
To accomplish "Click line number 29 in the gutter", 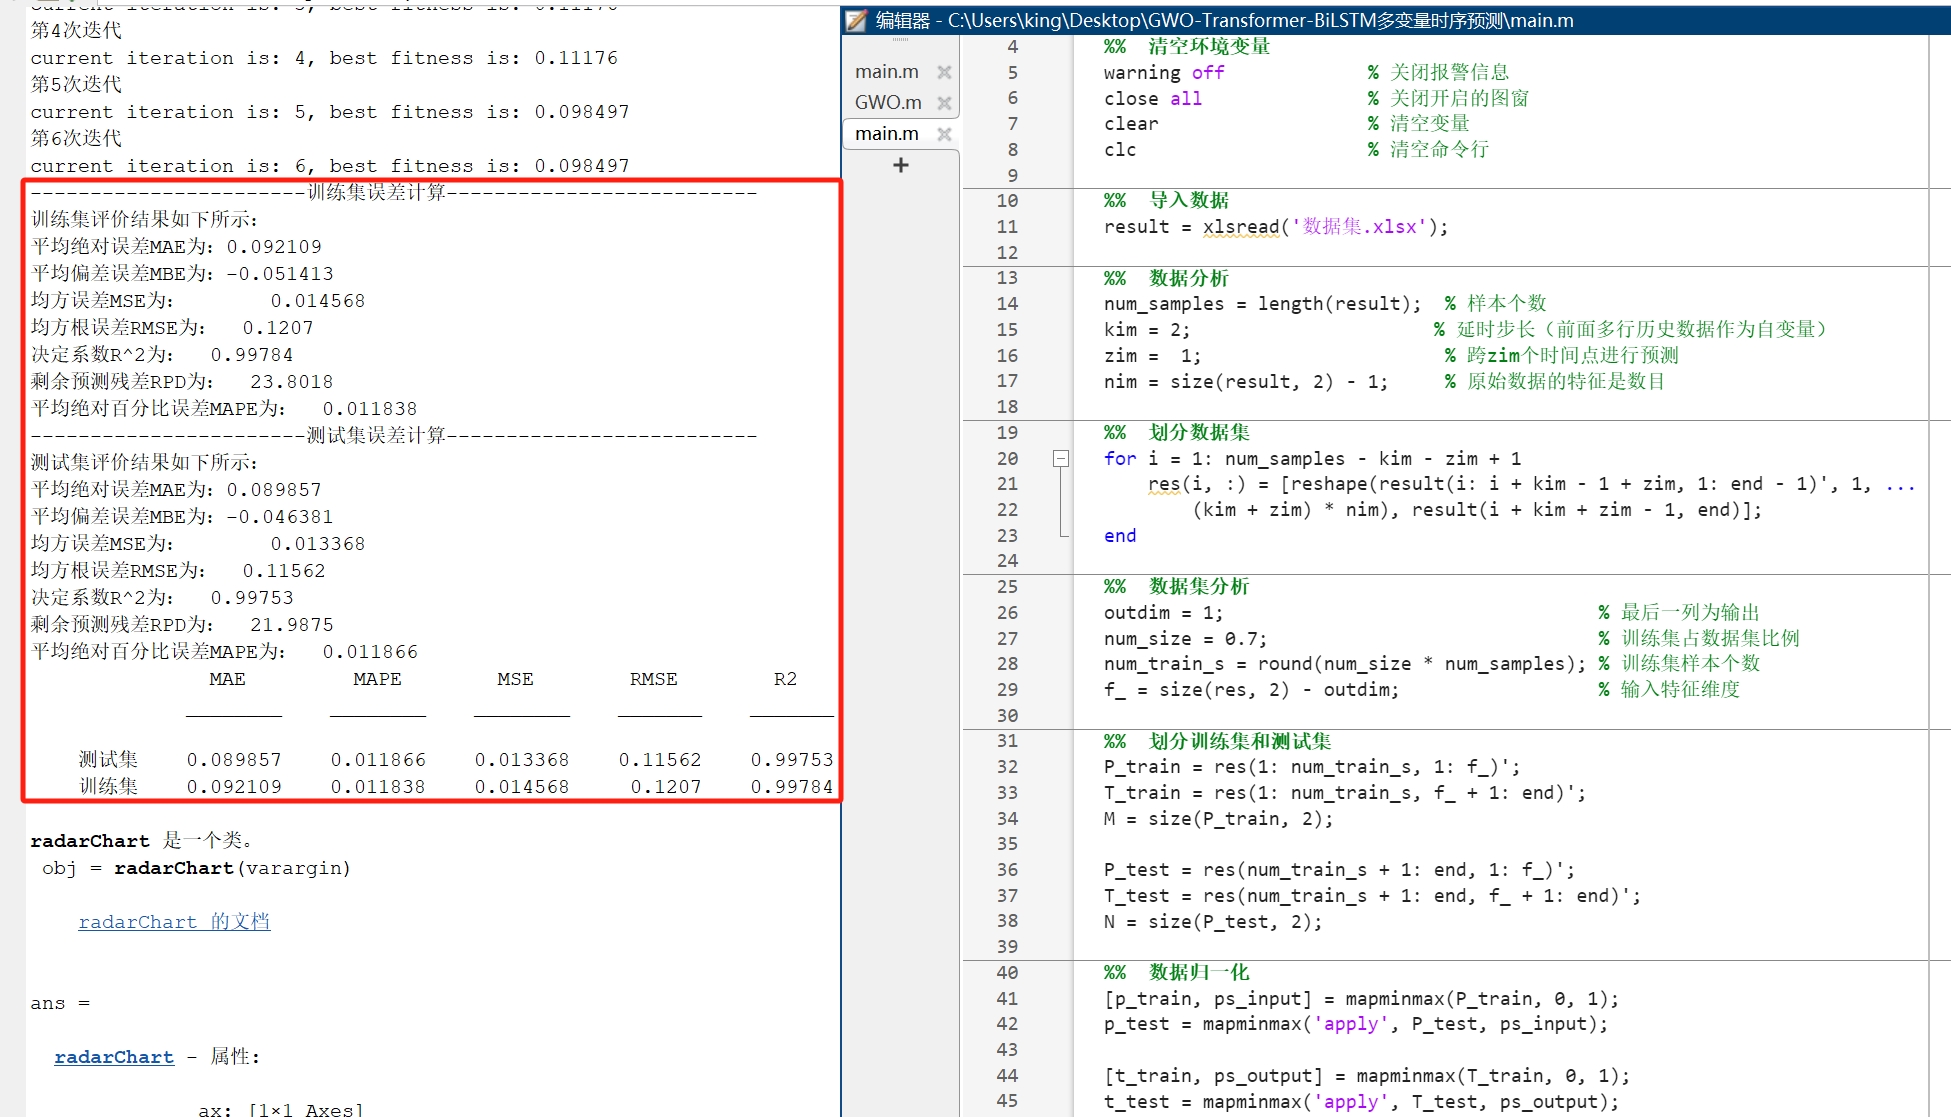I will click(x=1008, y=690).
